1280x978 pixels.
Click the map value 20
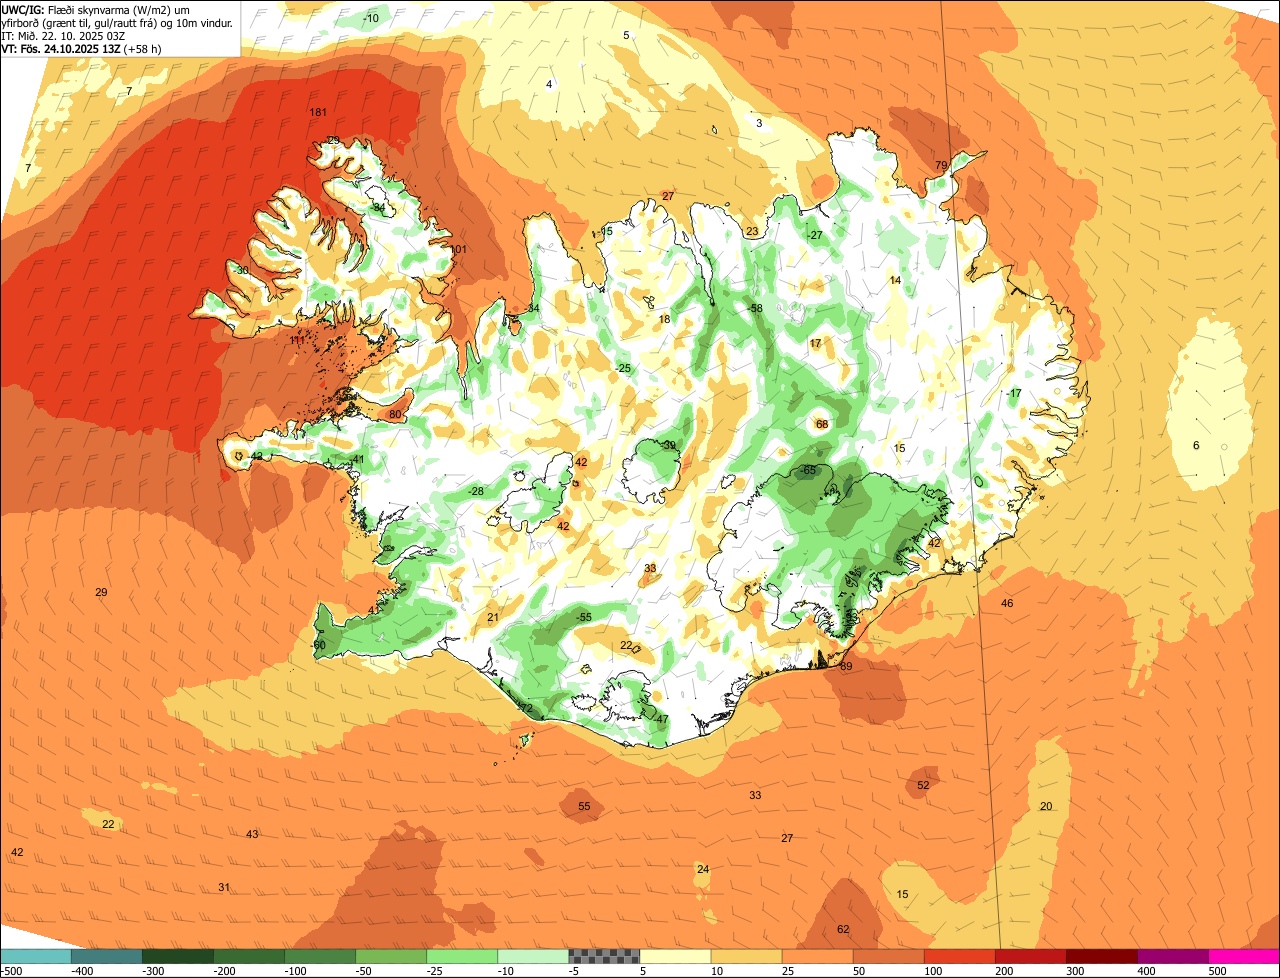(1046, 806)
